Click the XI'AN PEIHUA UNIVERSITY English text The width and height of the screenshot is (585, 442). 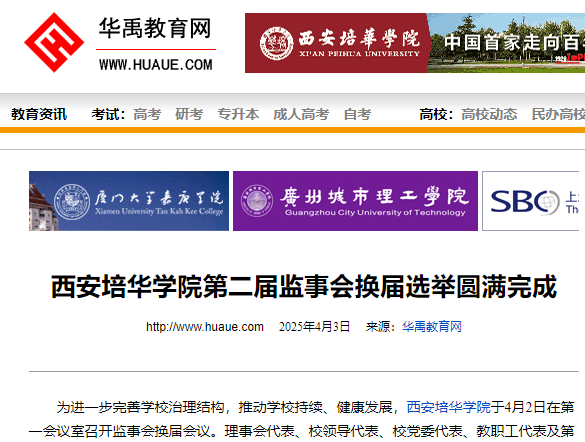[x=359, y=54]
